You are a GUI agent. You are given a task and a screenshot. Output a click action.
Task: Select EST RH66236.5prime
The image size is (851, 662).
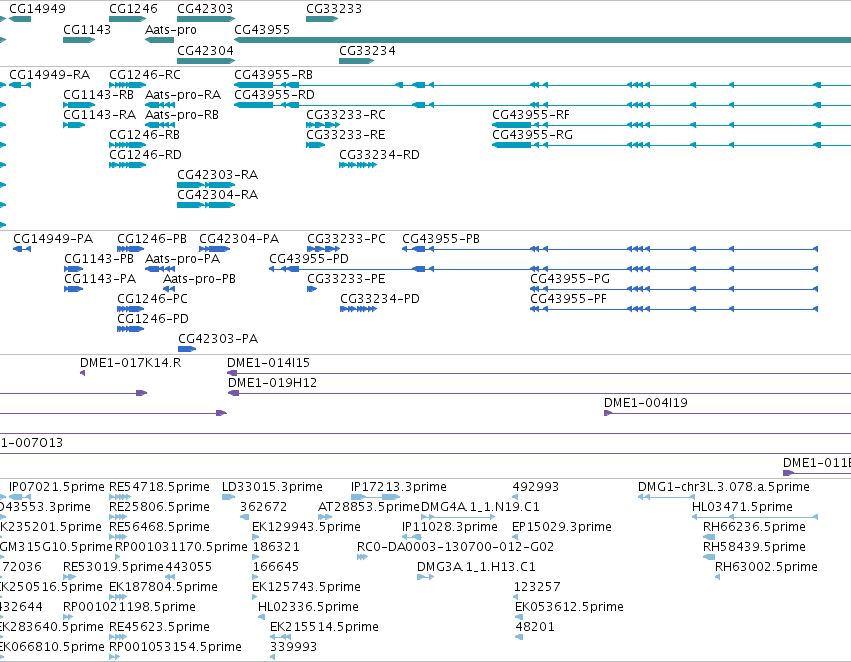(x=754, y=527)
